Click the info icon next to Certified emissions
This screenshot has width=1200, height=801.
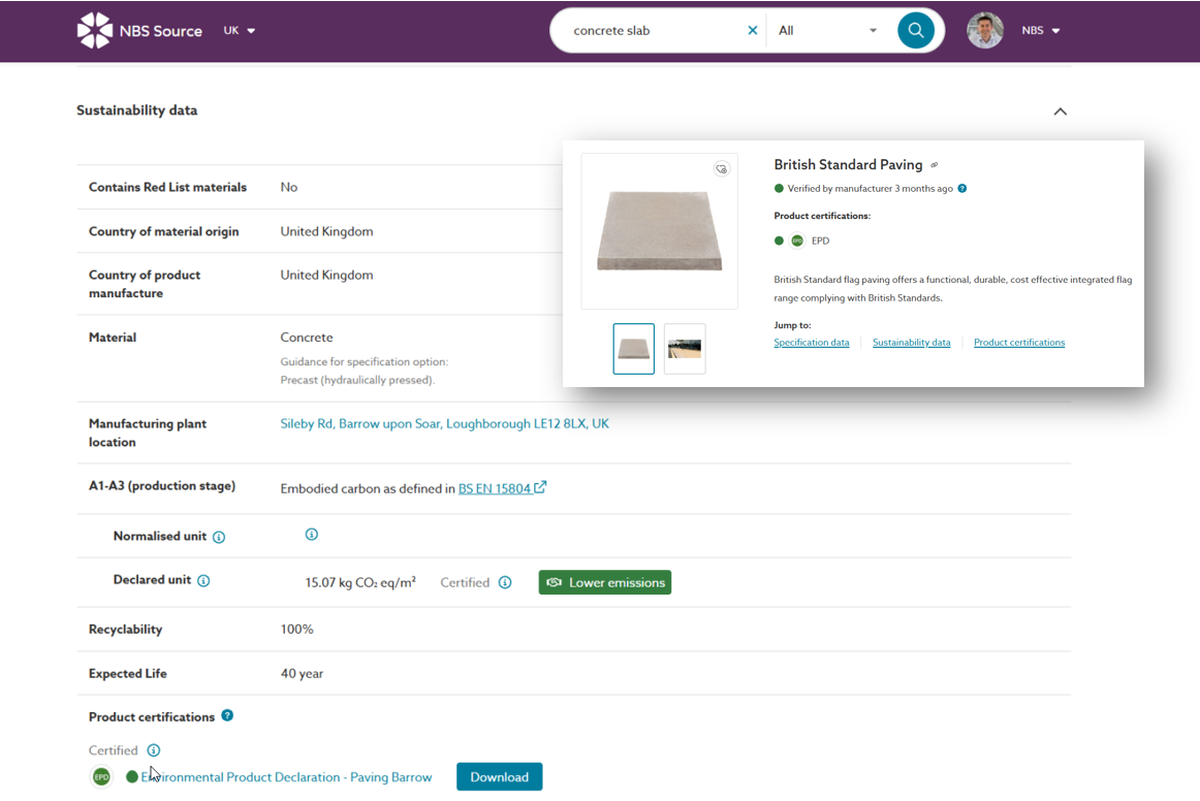click(x=505, y=582)
